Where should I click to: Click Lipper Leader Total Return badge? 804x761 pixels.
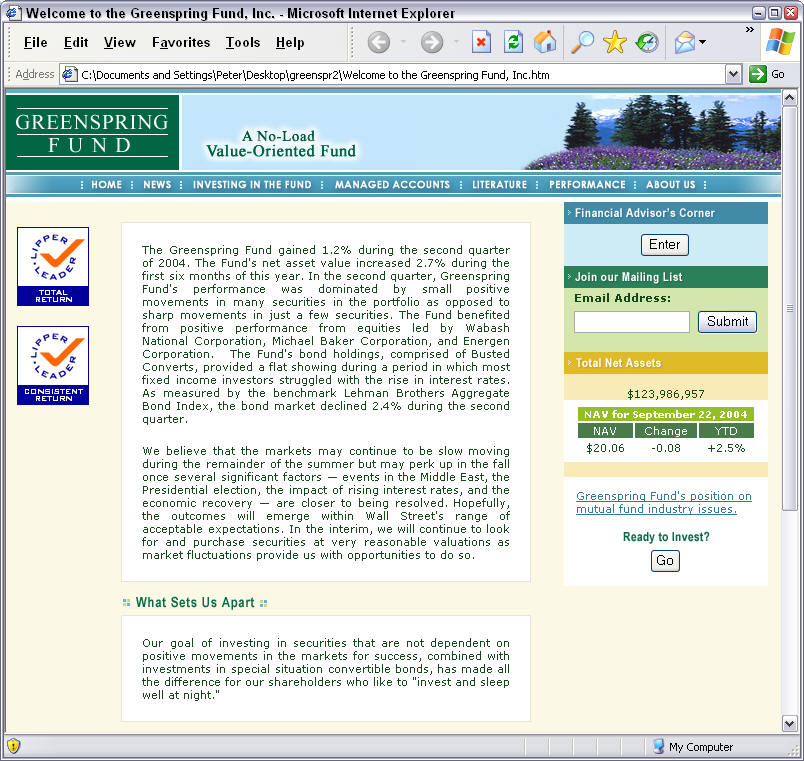tap(53, 267)
